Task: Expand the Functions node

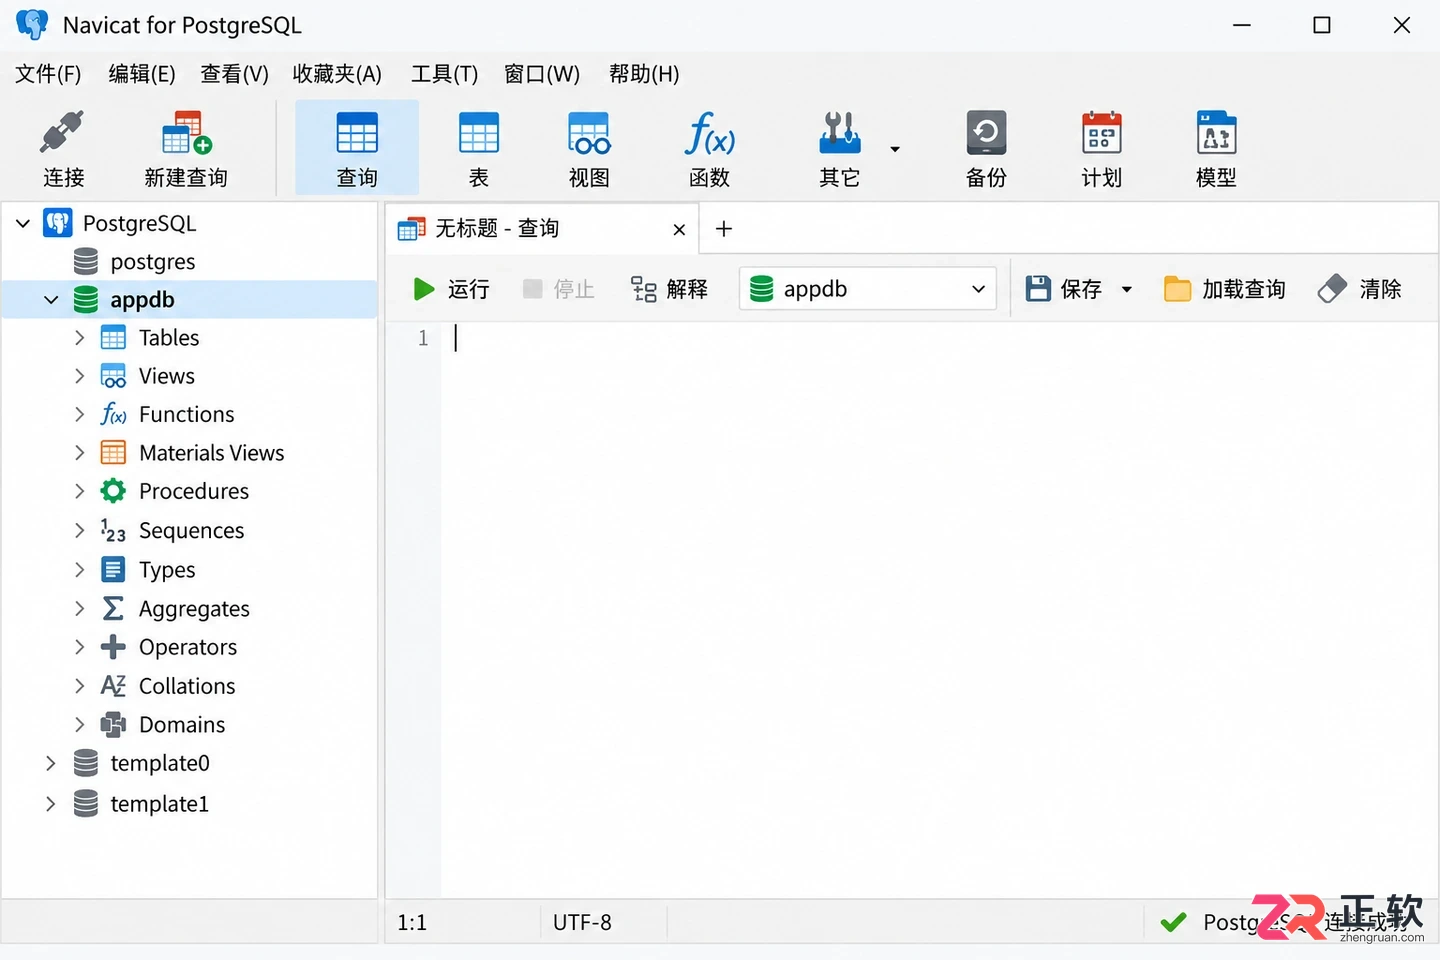Action: coord(79,414)
